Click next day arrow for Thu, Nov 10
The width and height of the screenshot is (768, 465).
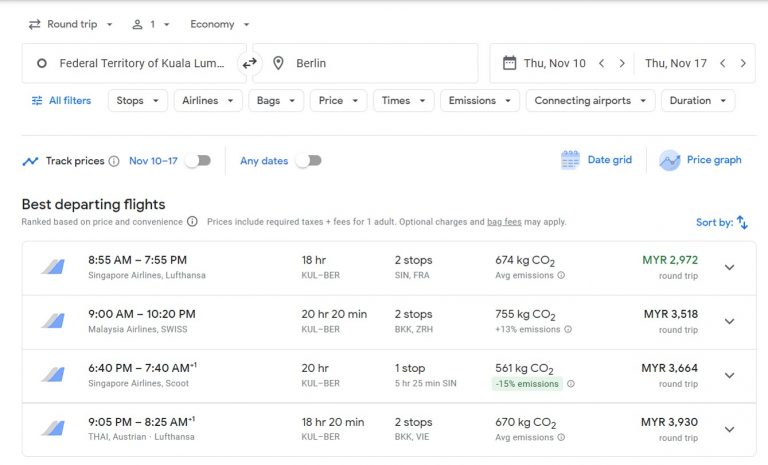pyautogui.click(x=622, y=63)
